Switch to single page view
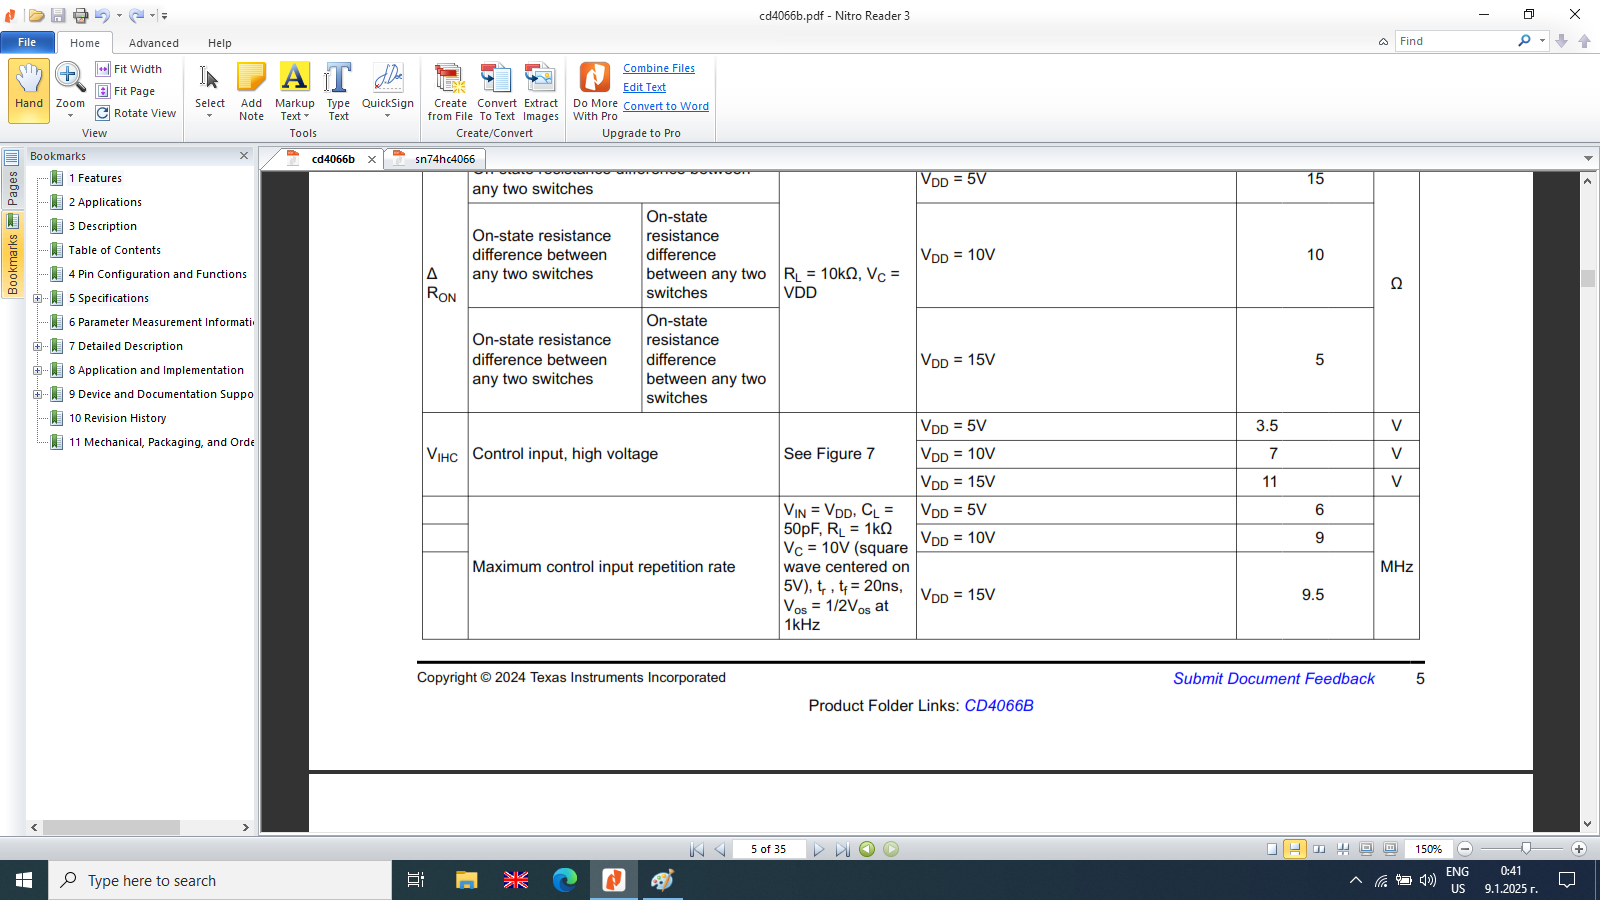Viewport: 1600px width, 900px height. [x=1272, y=849]
